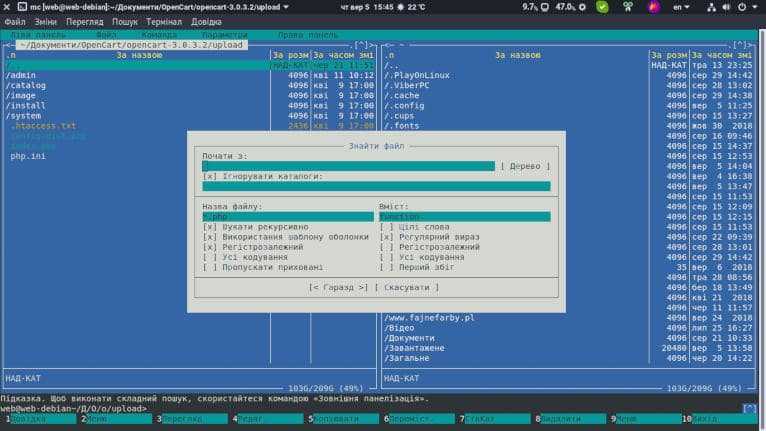Click the 47.0% memory usage indicator
Viewport: 766px width, 431px height.
pyautogui.click(x=571, y=7)
